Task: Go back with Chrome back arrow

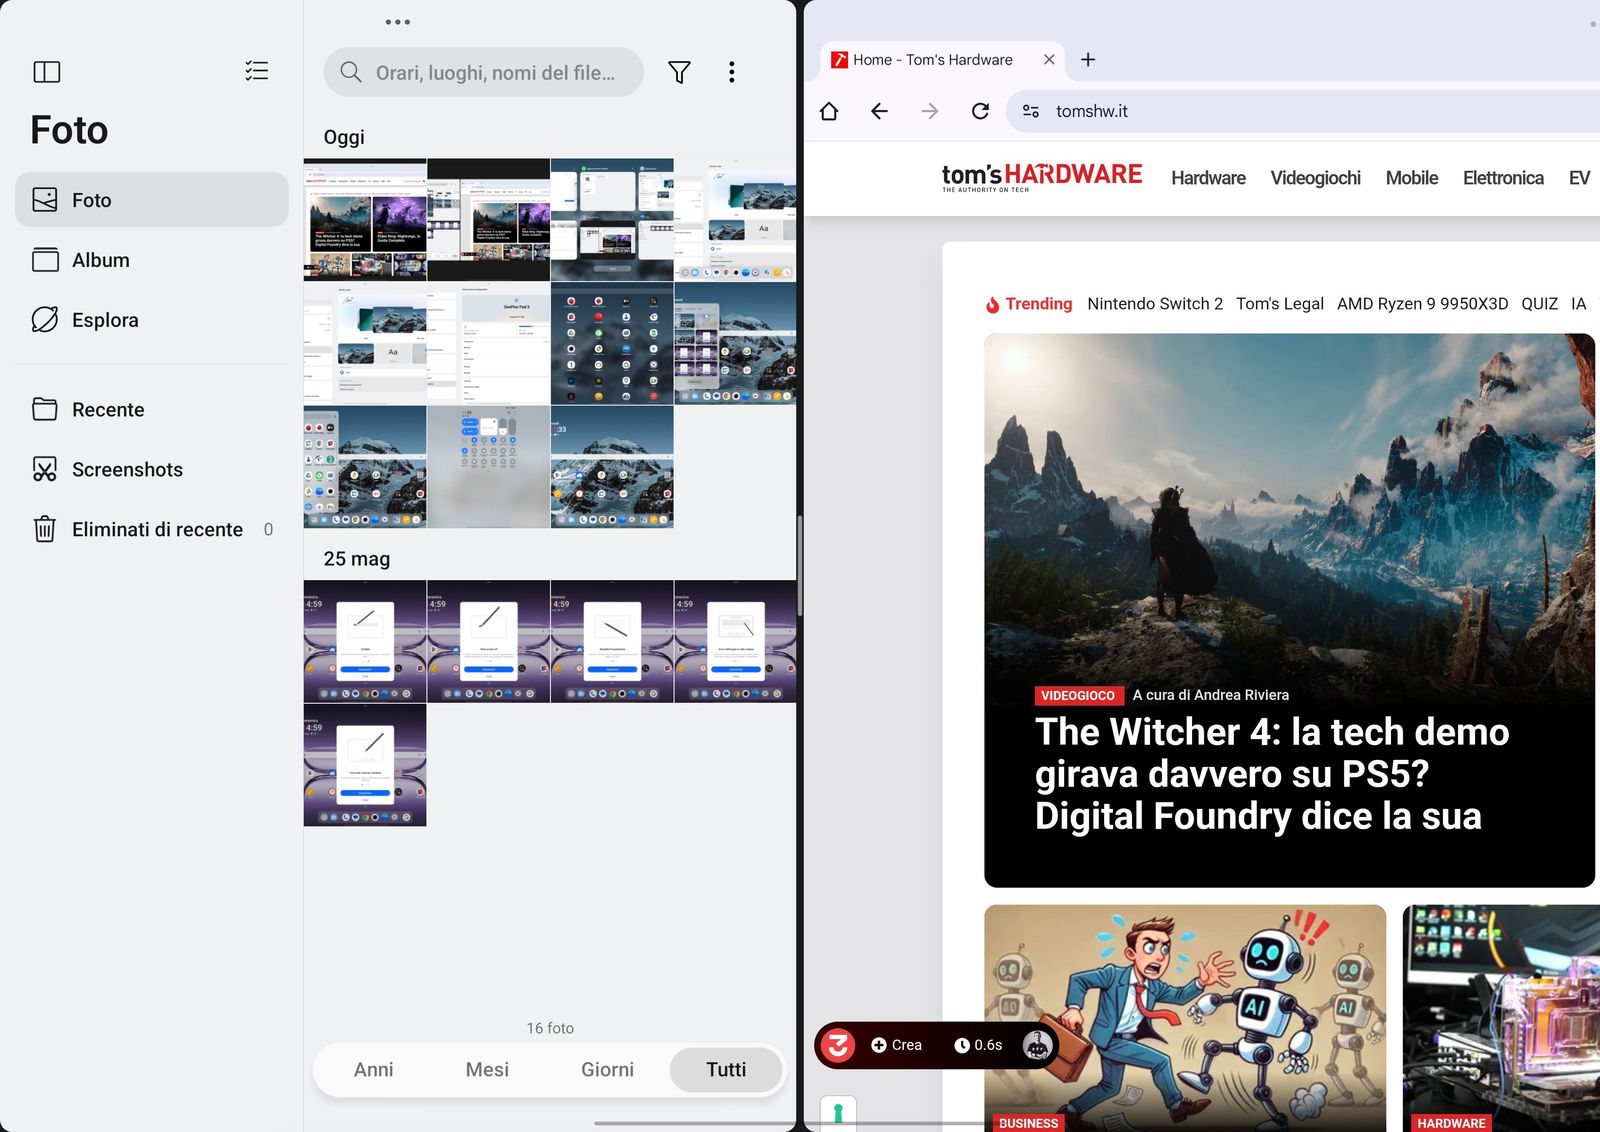Action: [x=879, y=111]
